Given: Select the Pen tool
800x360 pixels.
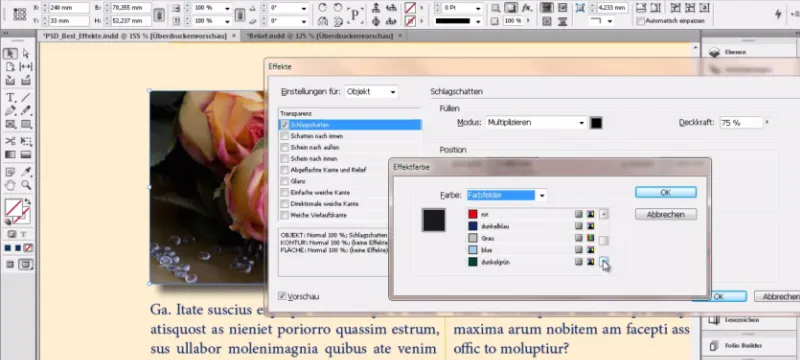Looking at the screenshot, I should [x=10, y=111].
